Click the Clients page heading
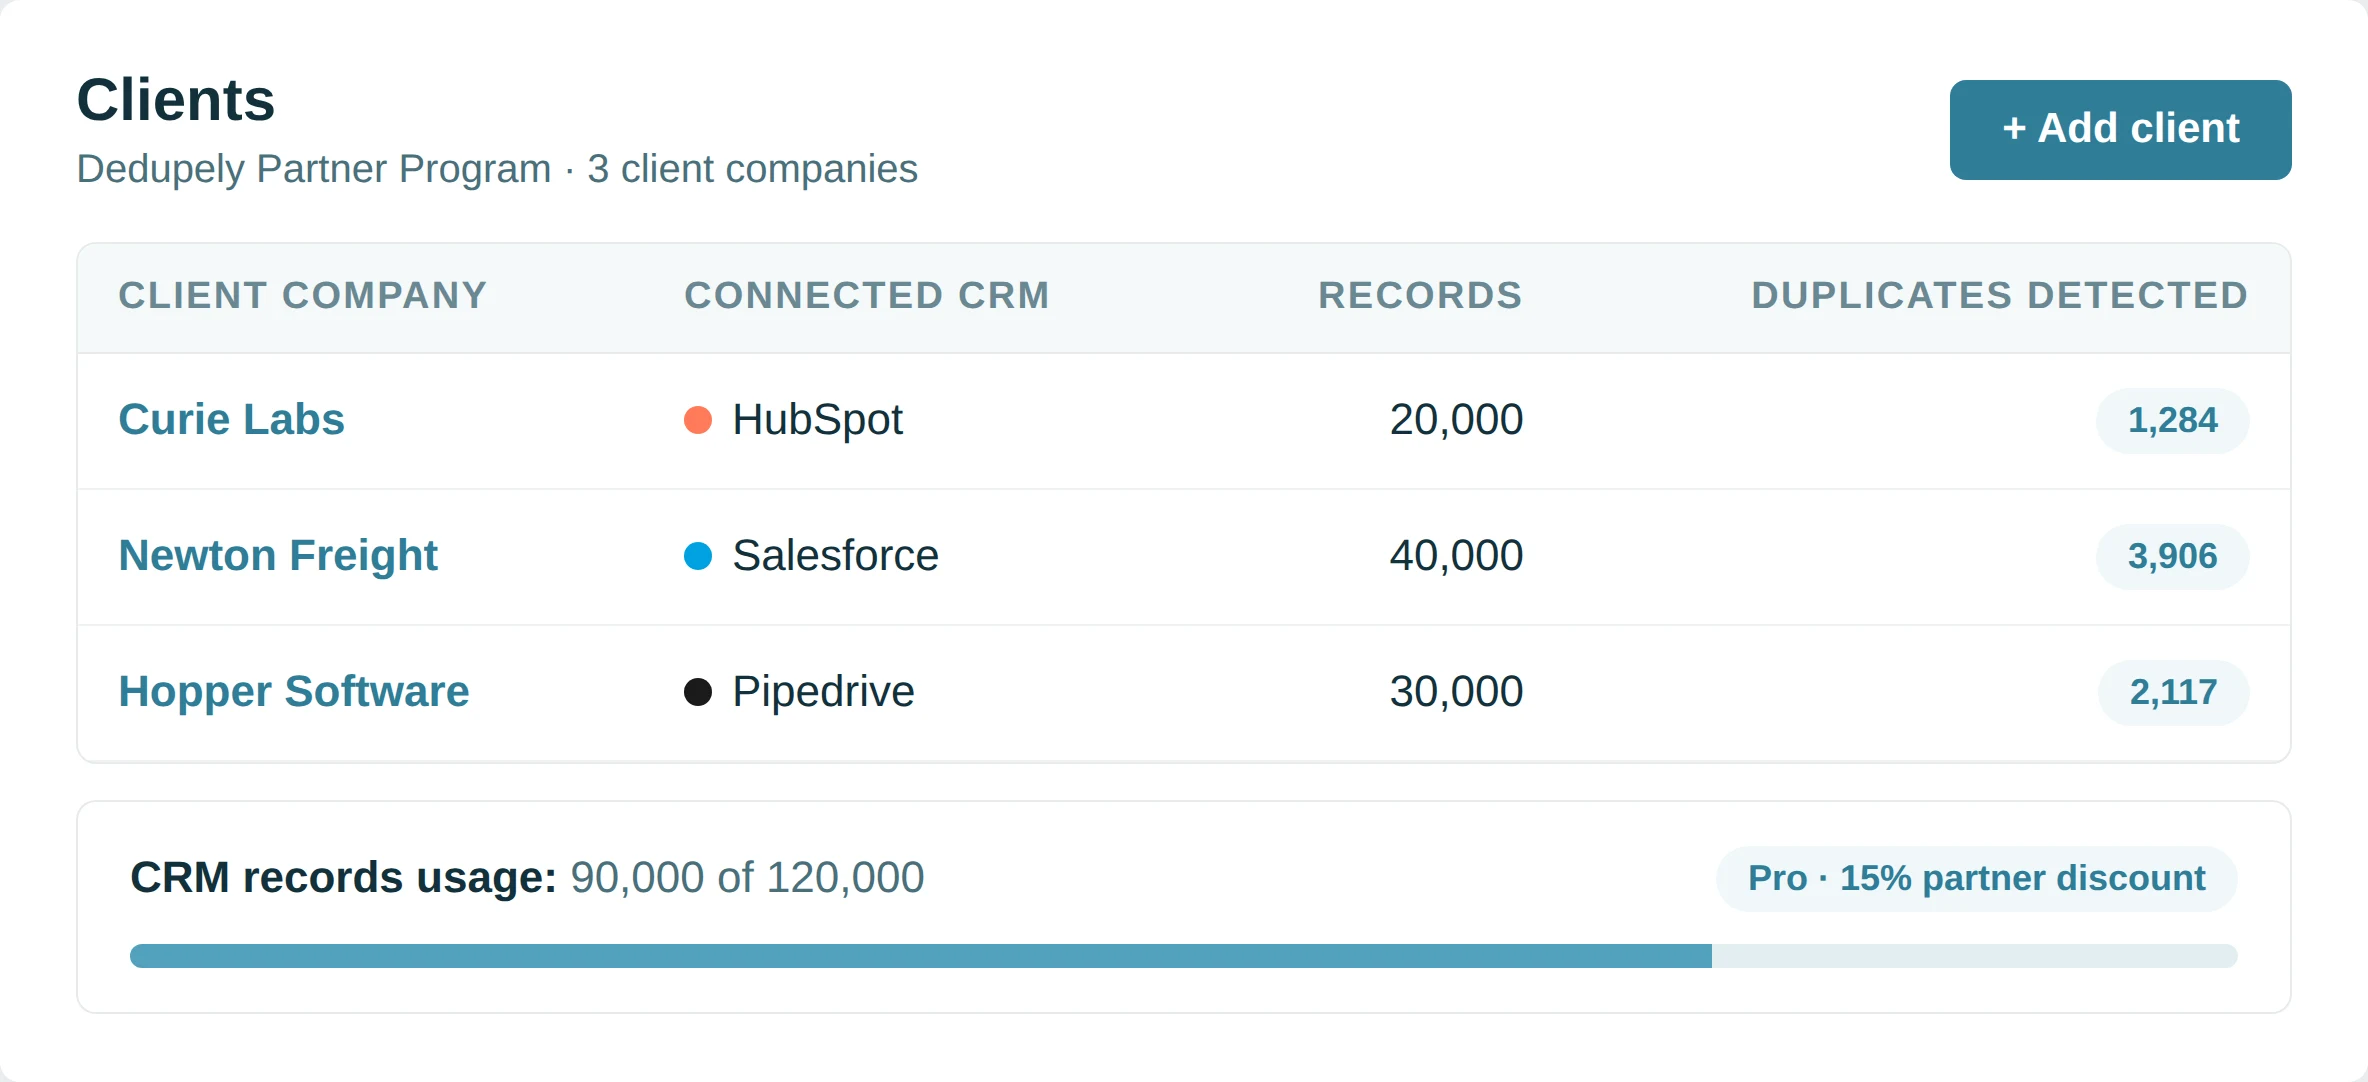Image resolution: width=2368 pixels, height=1082 pixels. [x=176, y=100]
